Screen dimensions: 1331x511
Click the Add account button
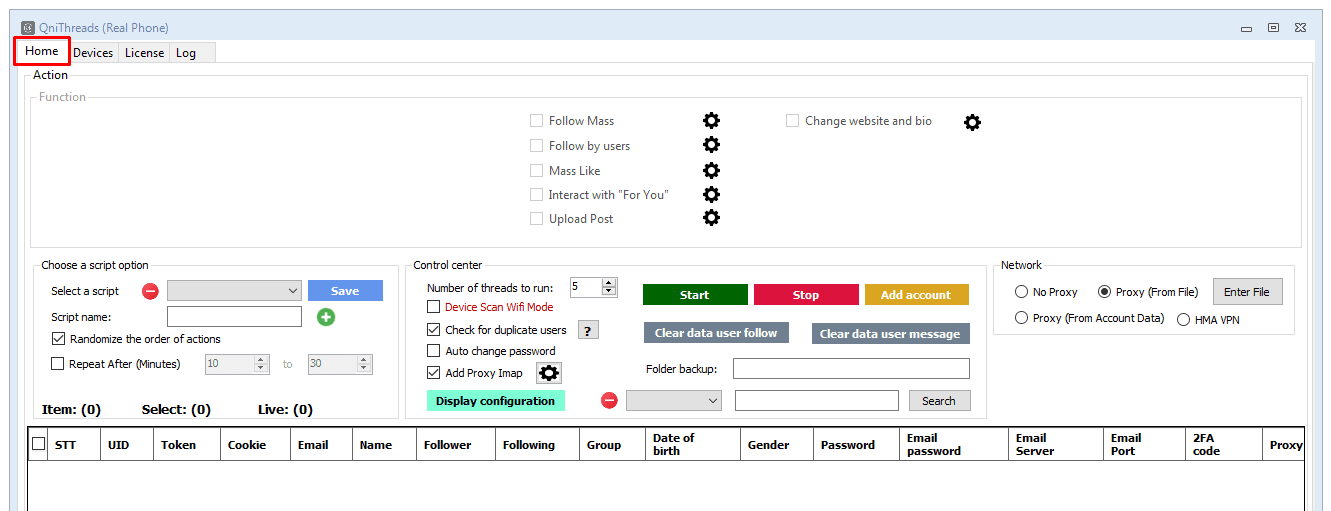(x=916, y=295)
